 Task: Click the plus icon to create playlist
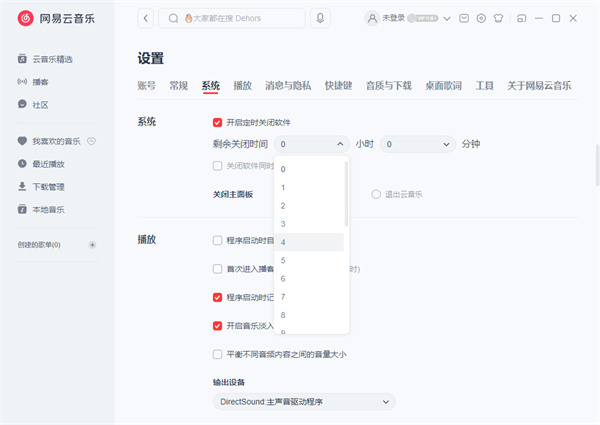[x=92, y=245]
